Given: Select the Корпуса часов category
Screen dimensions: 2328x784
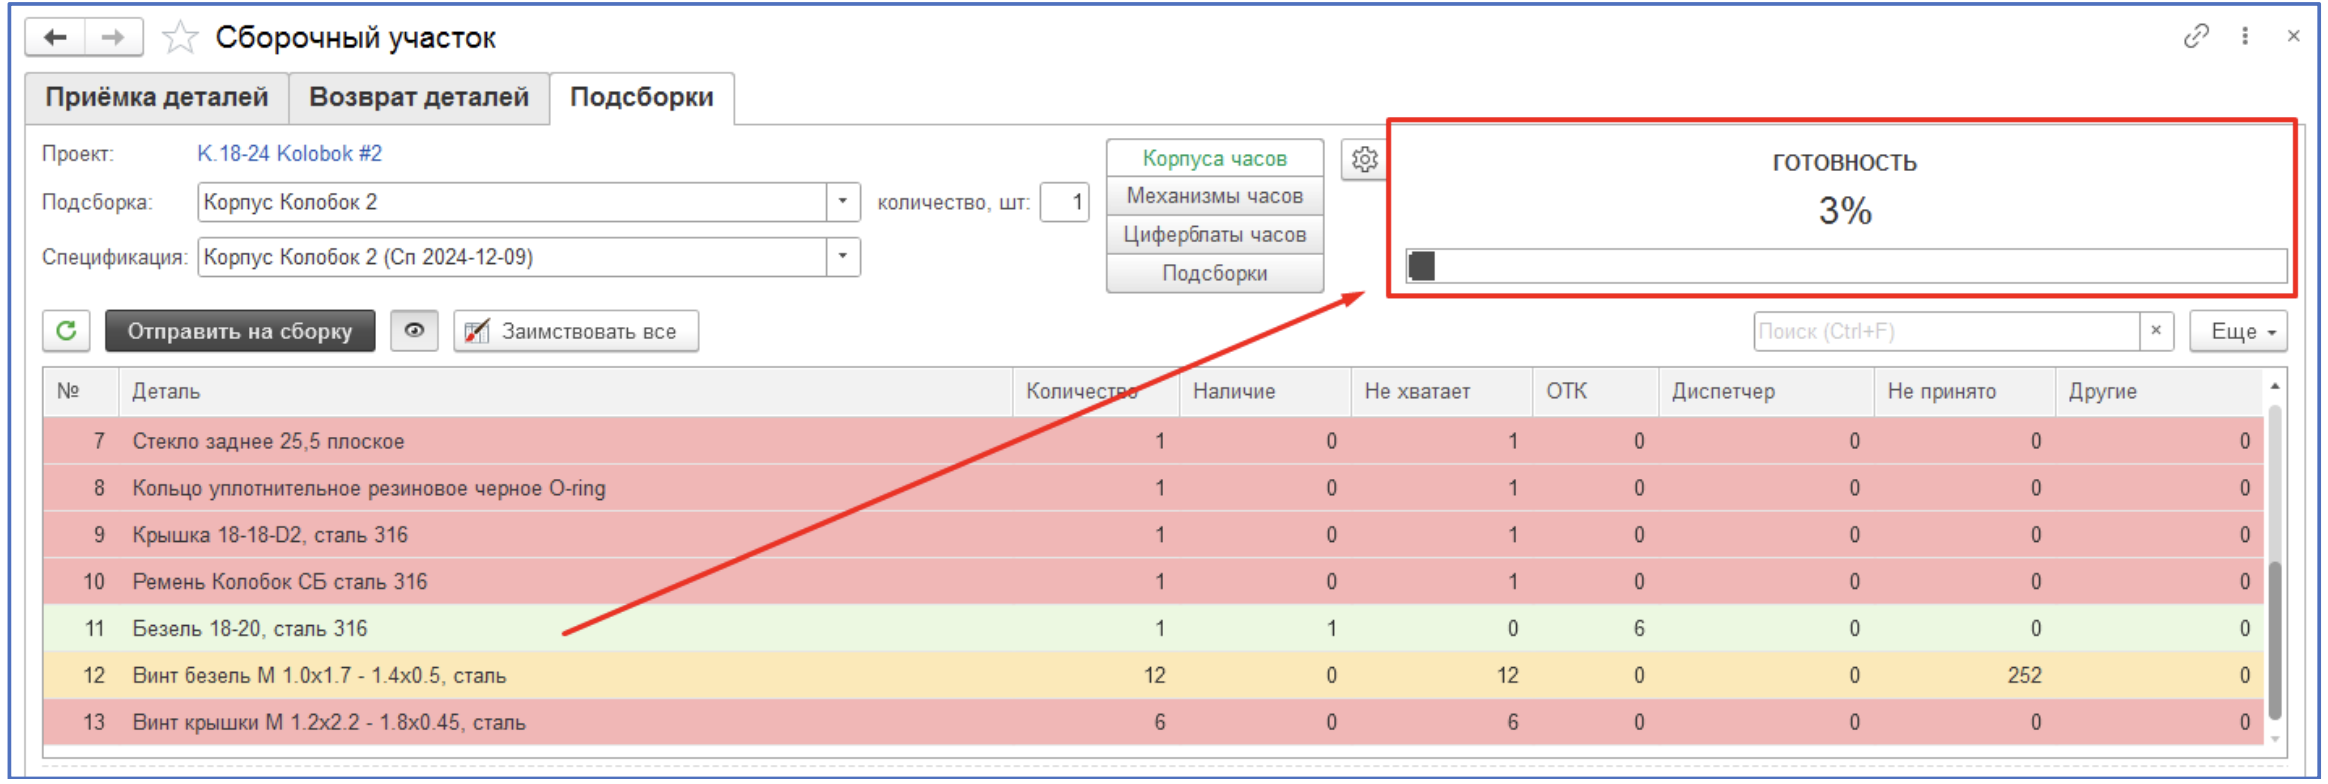Looking at the screenshot, I should click(1214, 158).
